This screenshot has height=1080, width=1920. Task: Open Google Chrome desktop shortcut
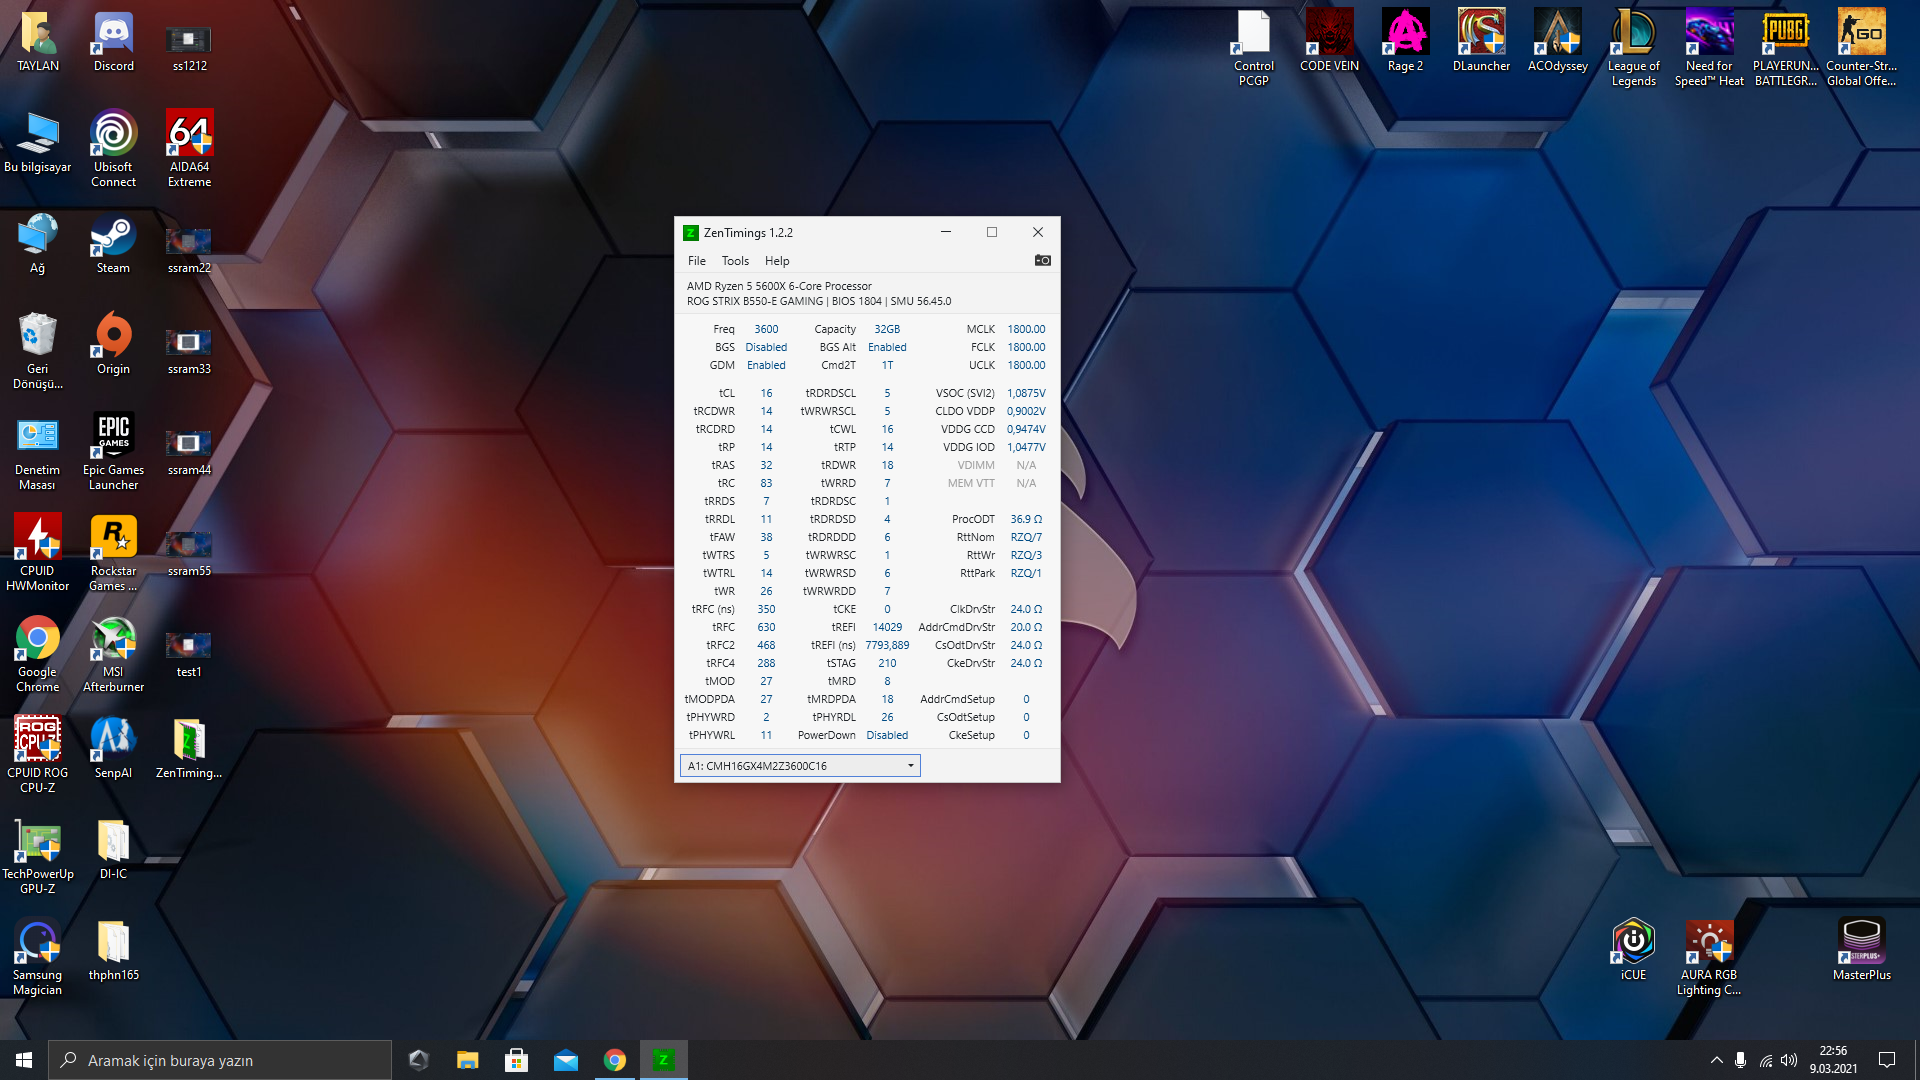pyautogui.click(x=38, y=653)
